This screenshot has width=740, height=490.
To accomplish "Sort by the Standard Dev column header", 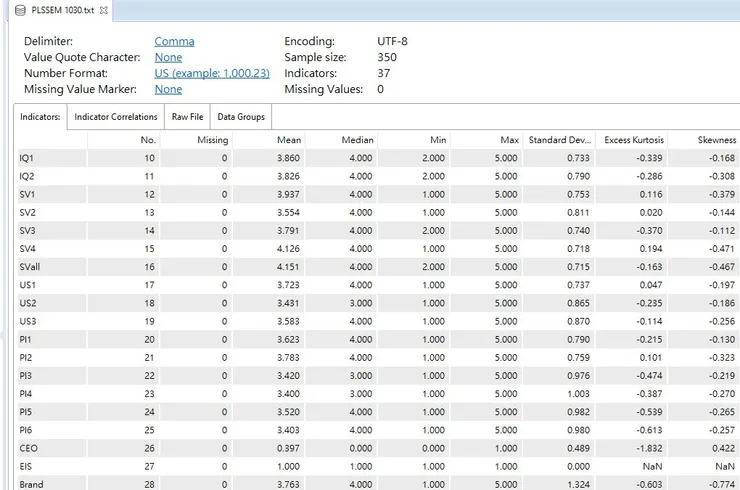I will [560, 140].
